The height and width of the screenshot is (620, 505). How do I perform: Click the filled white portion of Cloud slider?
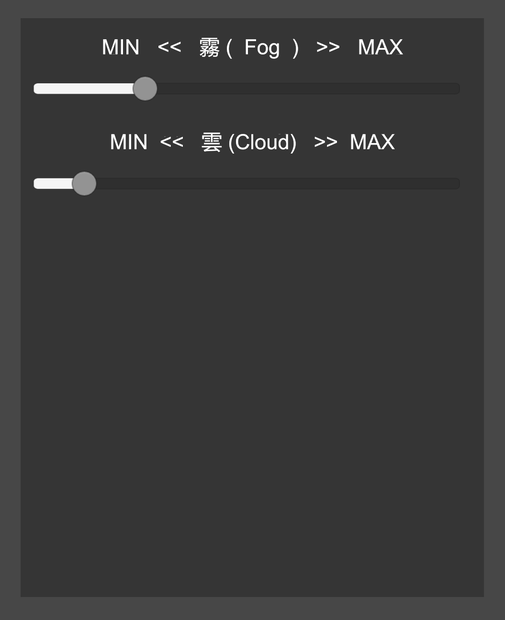point(53,183)
